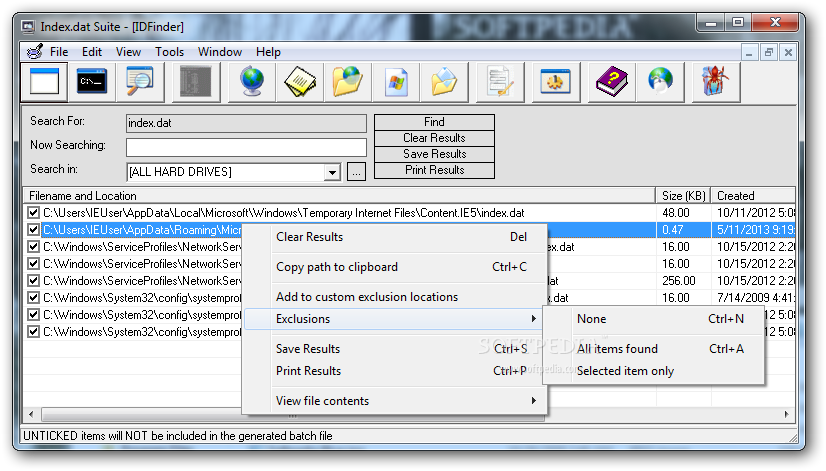Screen dimensions: 826x471
Task: Click the folder with globe toolbar icon
Action: click(348, 82)
